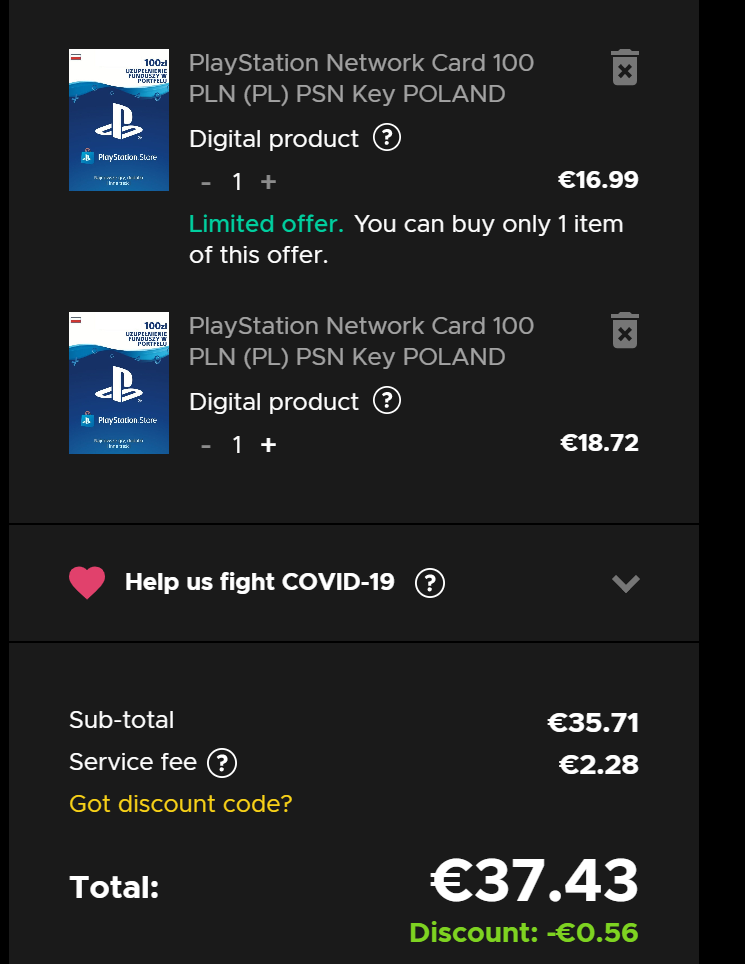Viewport: 745px width, 964px height.
Task: Open second PlayStation Network Card 100 PLN title
Action: [x=361, y=341]
